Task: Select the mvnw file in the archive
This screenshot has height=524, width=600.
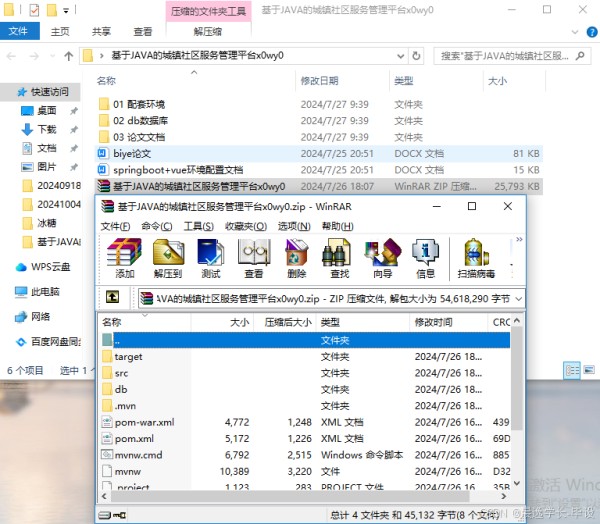Action: pos(304,472)
